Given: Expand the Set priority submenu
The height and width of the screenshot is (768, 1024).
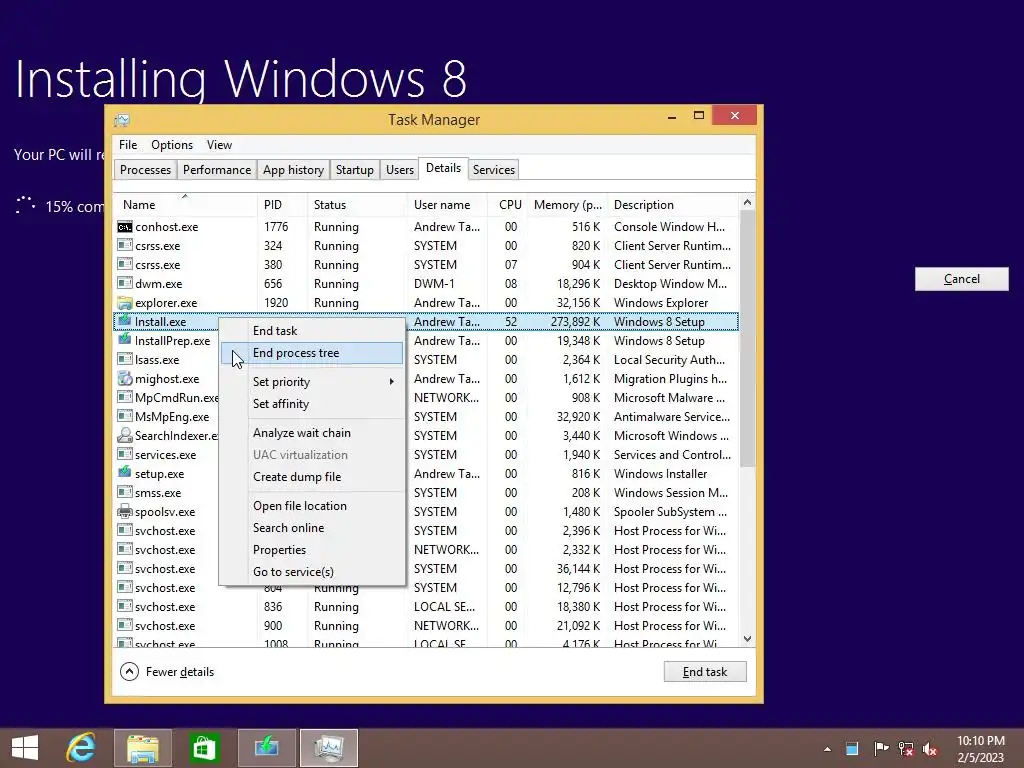Looking at the screenshot, I should pos(312,382).
